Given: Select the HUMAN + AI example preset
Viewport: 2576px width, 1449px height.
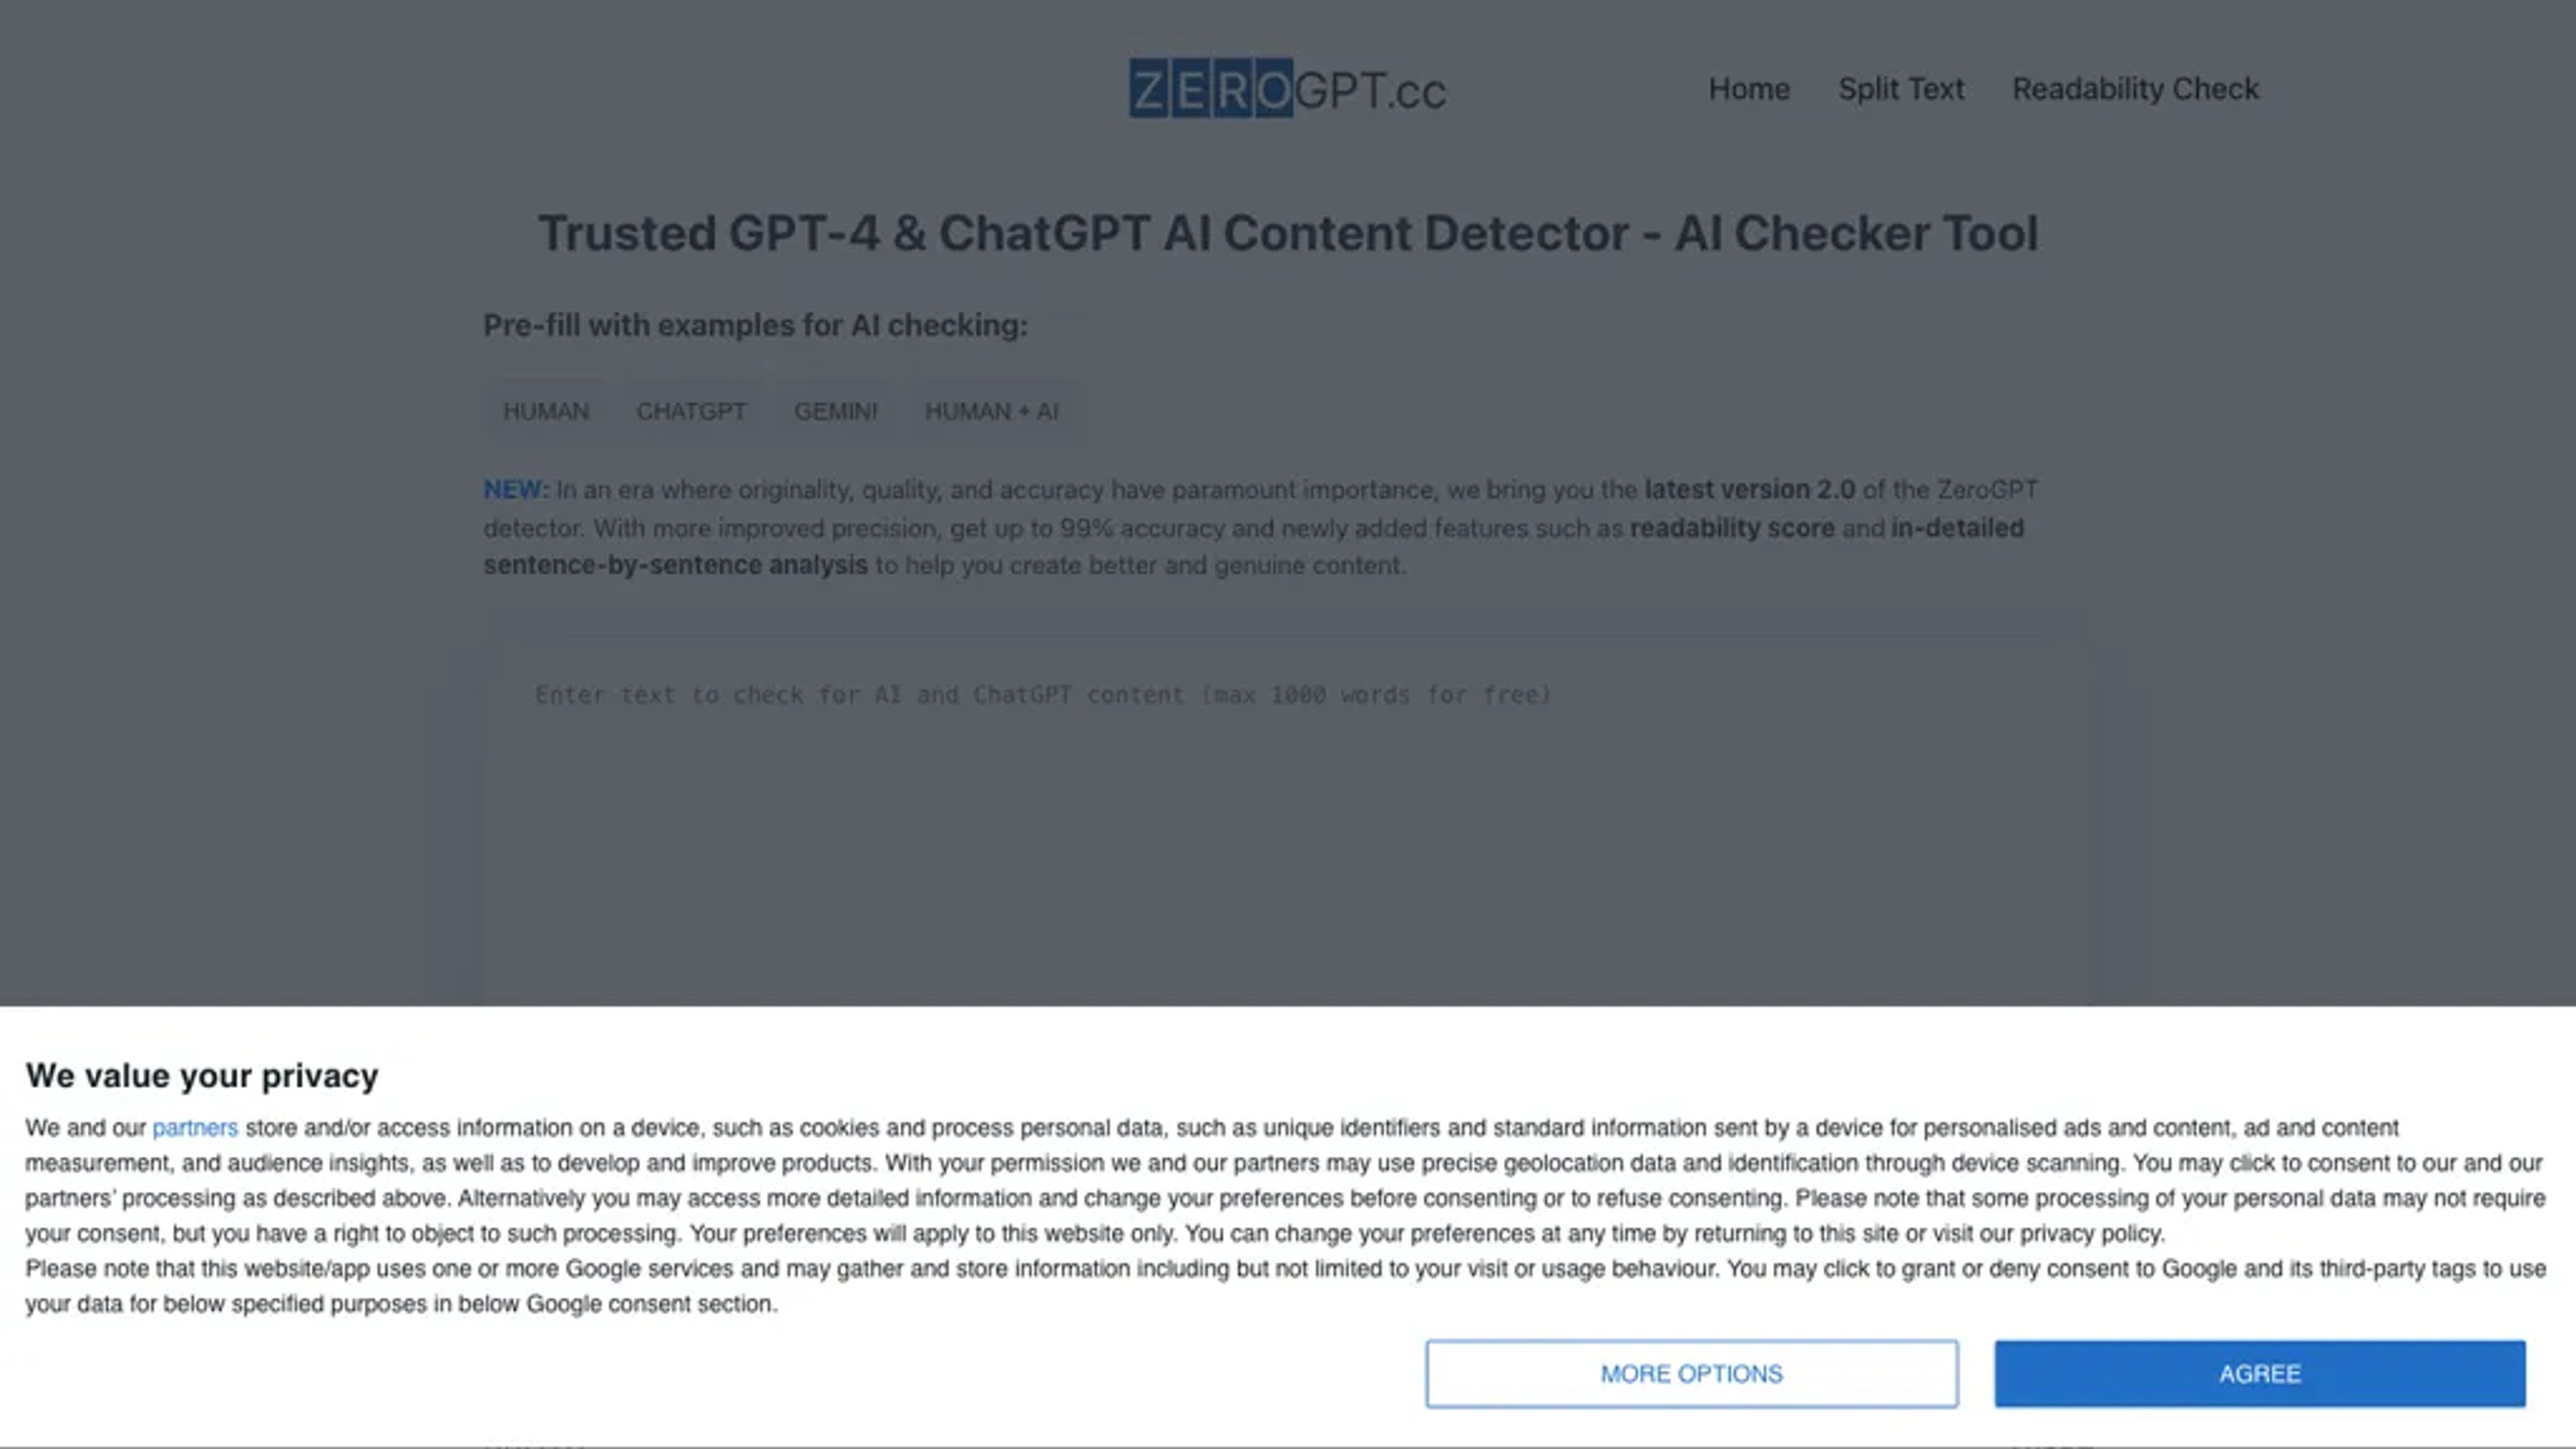Looking at the screenshot, I should click(991, 411).
